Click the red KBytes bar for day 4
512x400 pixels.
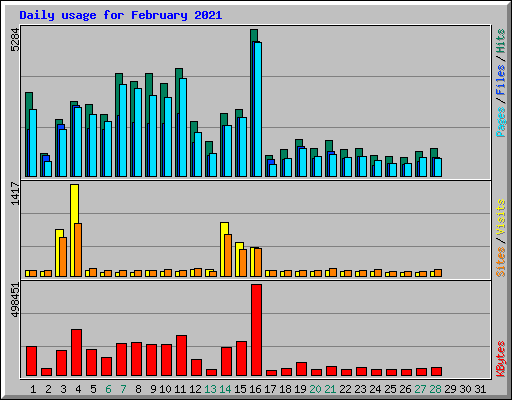click(76, 353)
